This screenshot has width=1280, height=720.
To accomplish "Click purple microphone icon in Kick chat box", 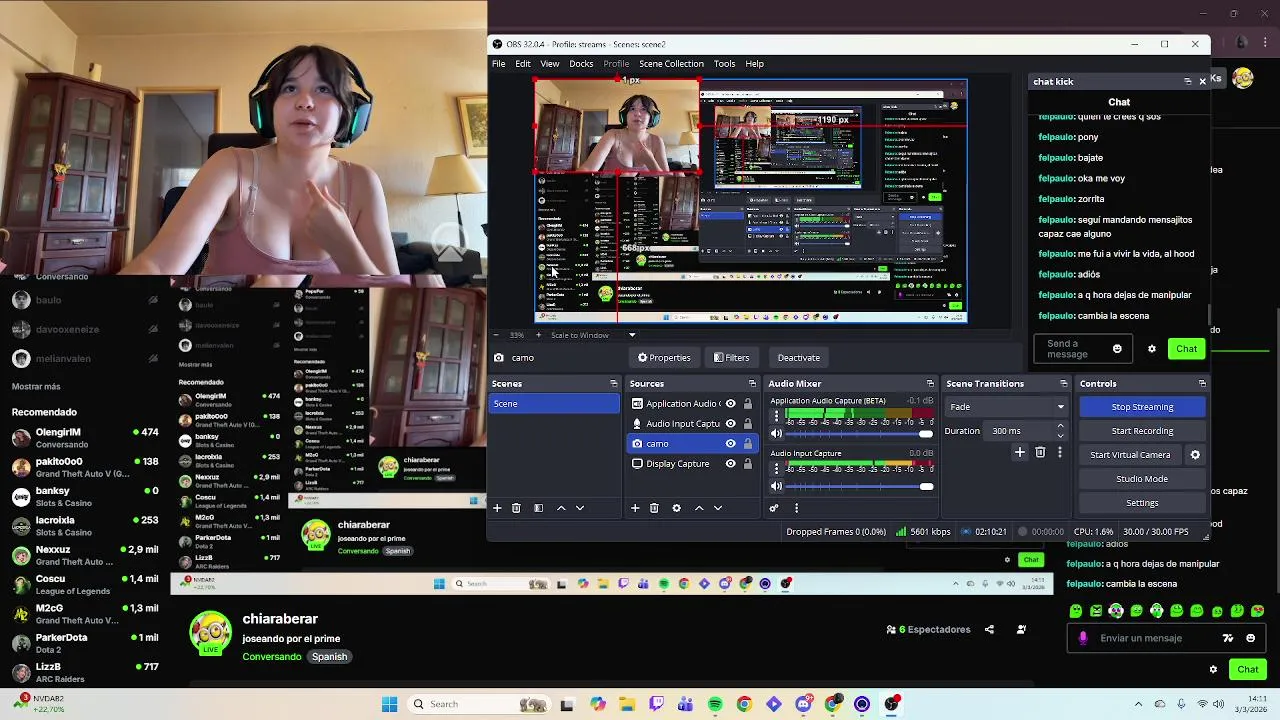I will point(1083,638).
